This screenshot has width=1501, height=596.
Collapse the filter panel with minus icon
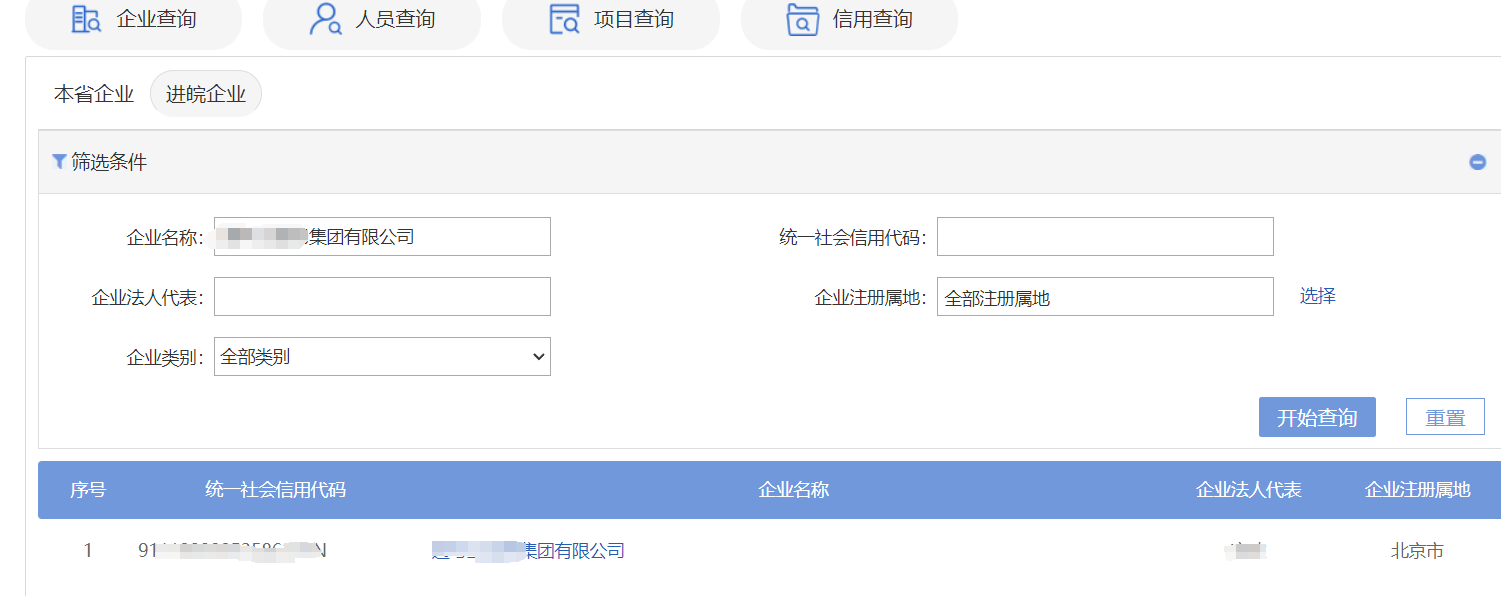(1477, 162)
